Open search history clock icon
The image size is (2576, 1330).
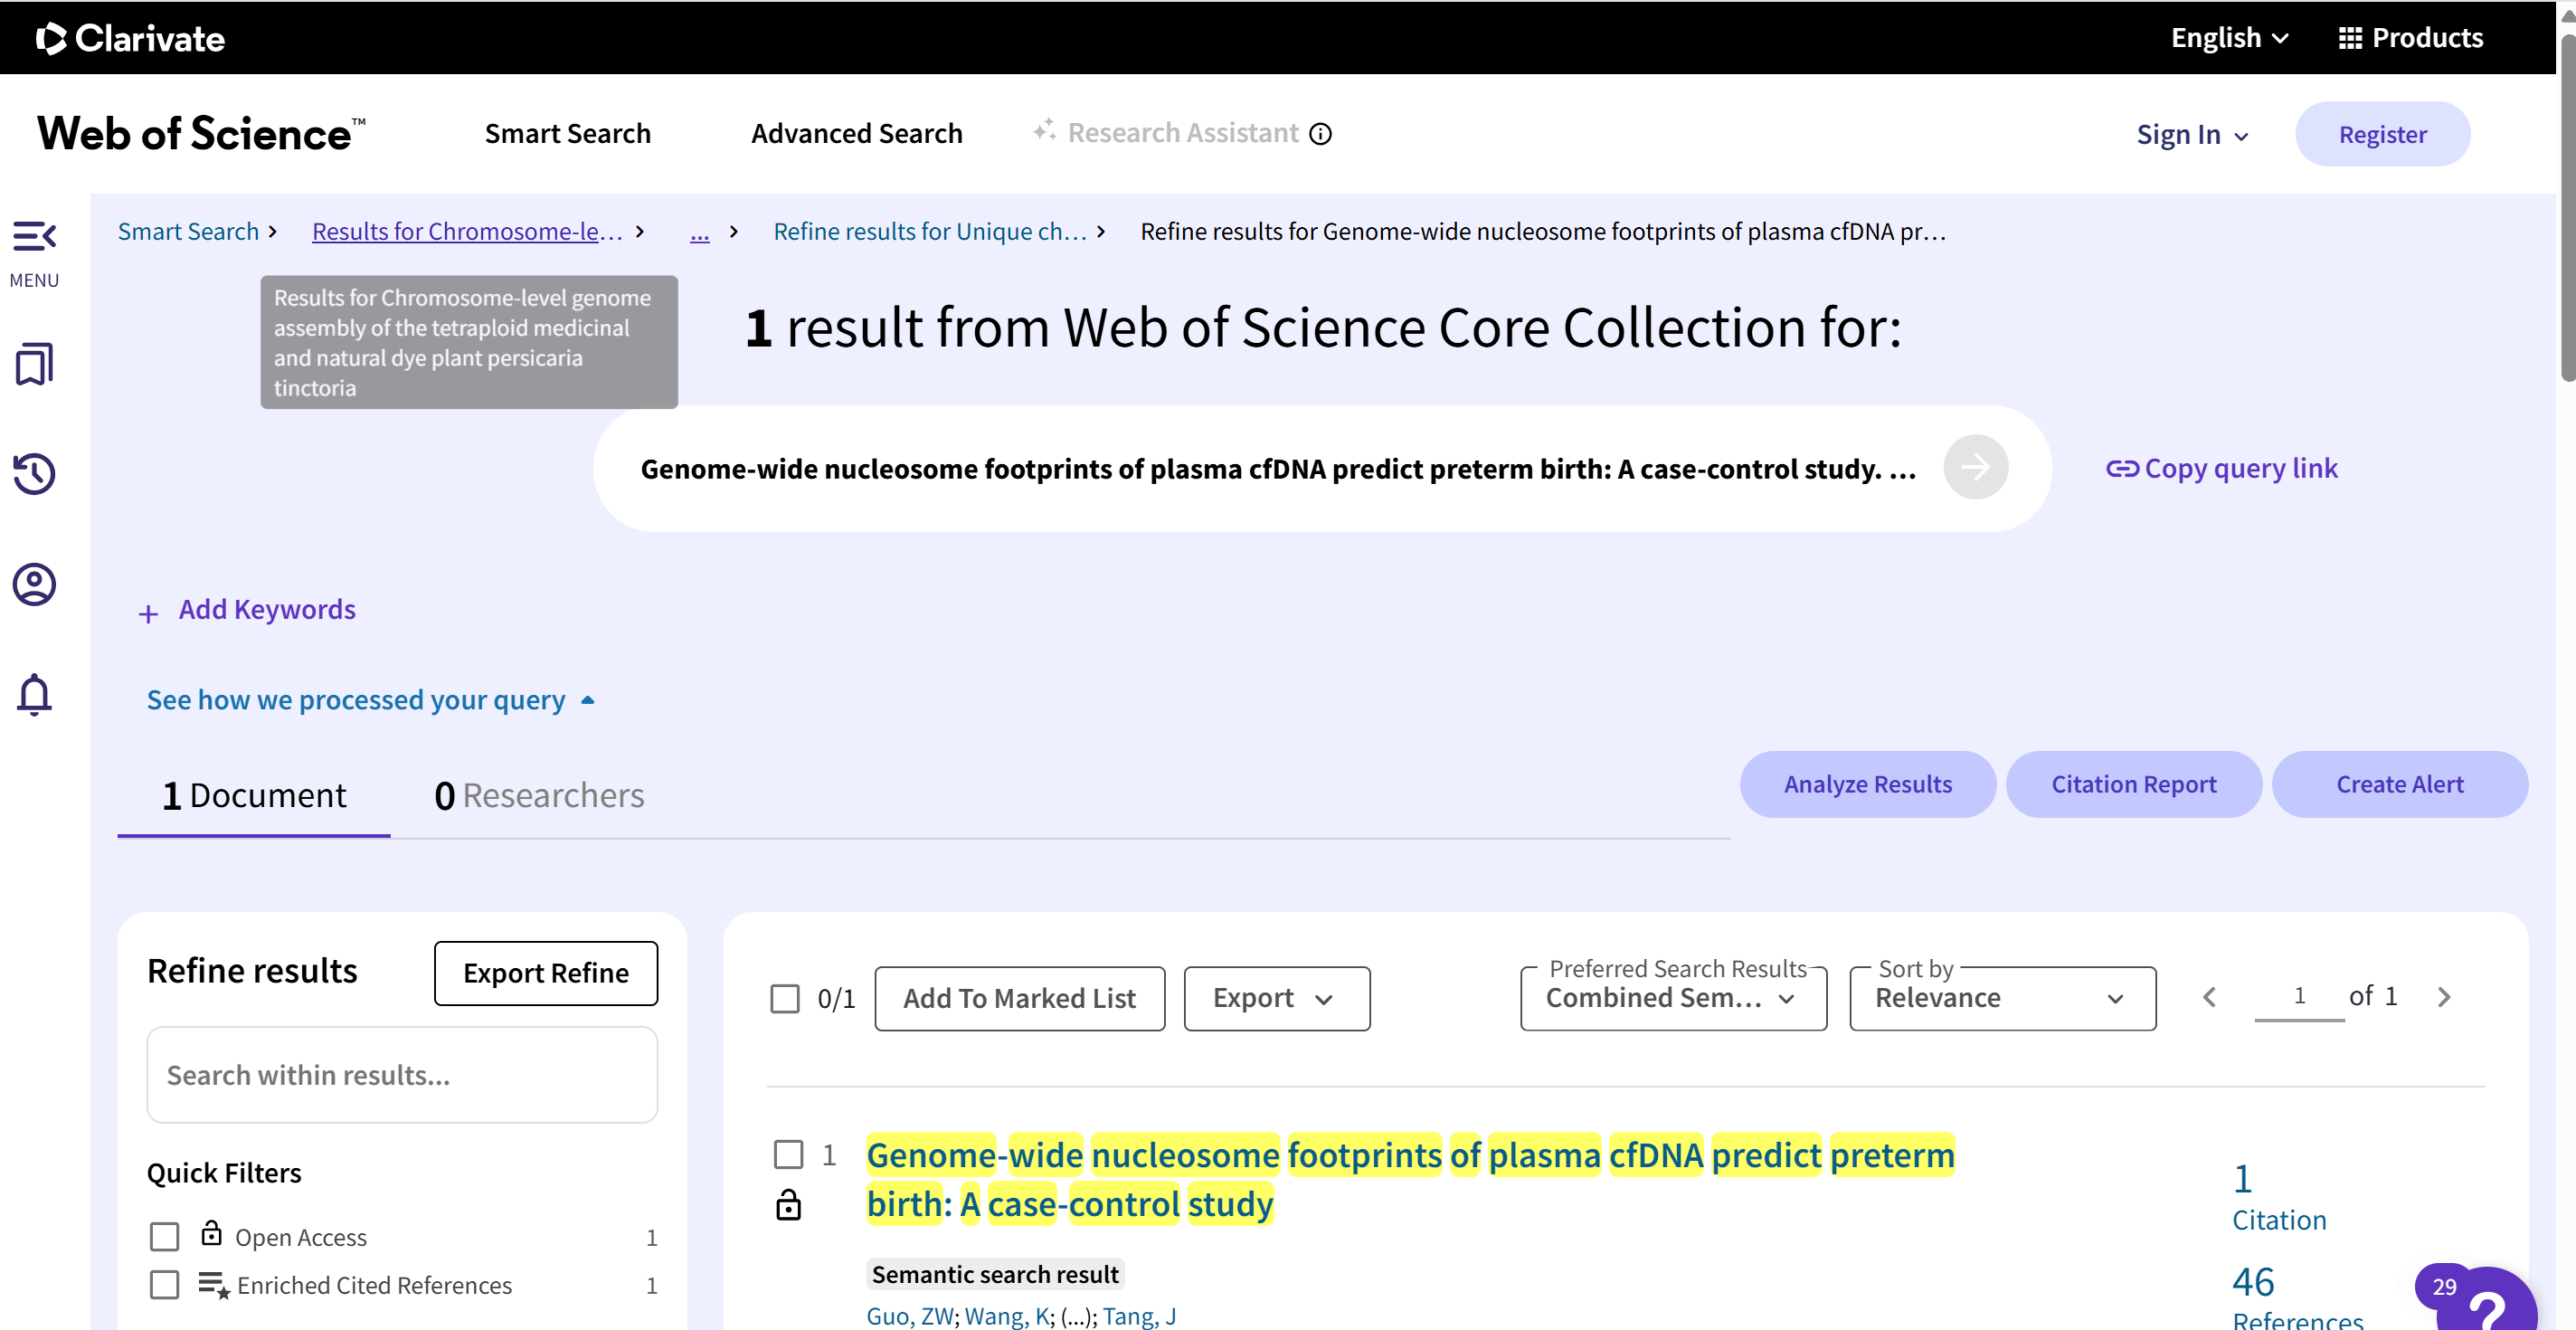click(x=34, y=474)
